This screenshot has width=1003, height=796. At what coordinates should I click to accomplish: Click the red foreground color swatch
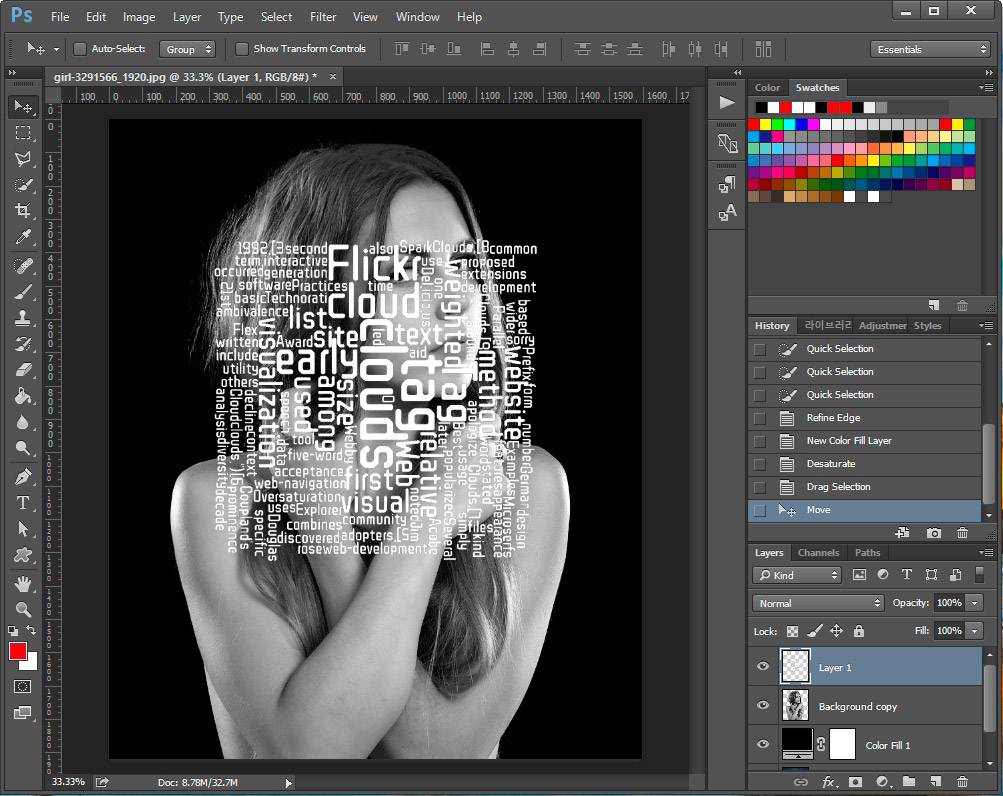(x=18, y=652)
